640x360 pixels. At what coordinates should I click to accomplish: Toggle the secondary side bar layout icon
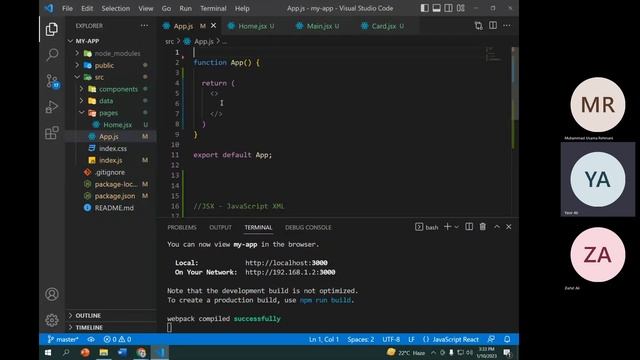449,8
